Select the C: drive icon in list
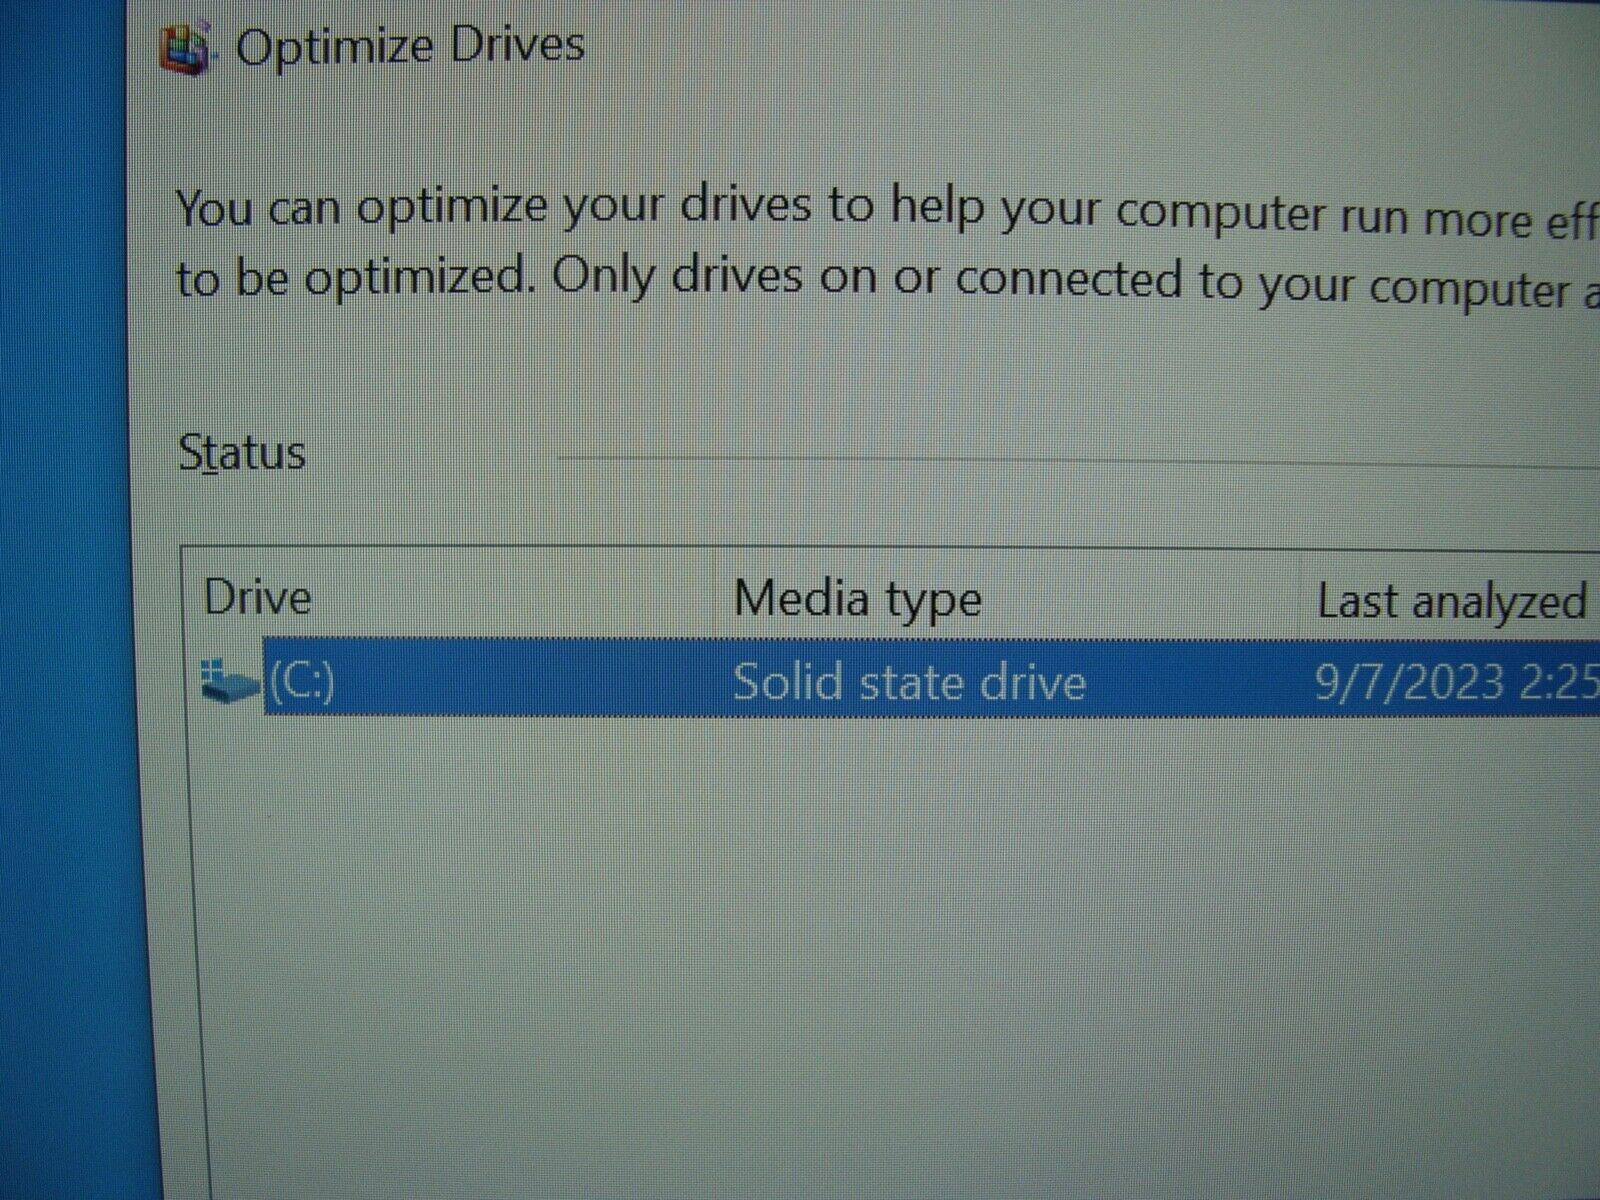Viewport: 1600px width, 1200px height. (x=229, y=679)
